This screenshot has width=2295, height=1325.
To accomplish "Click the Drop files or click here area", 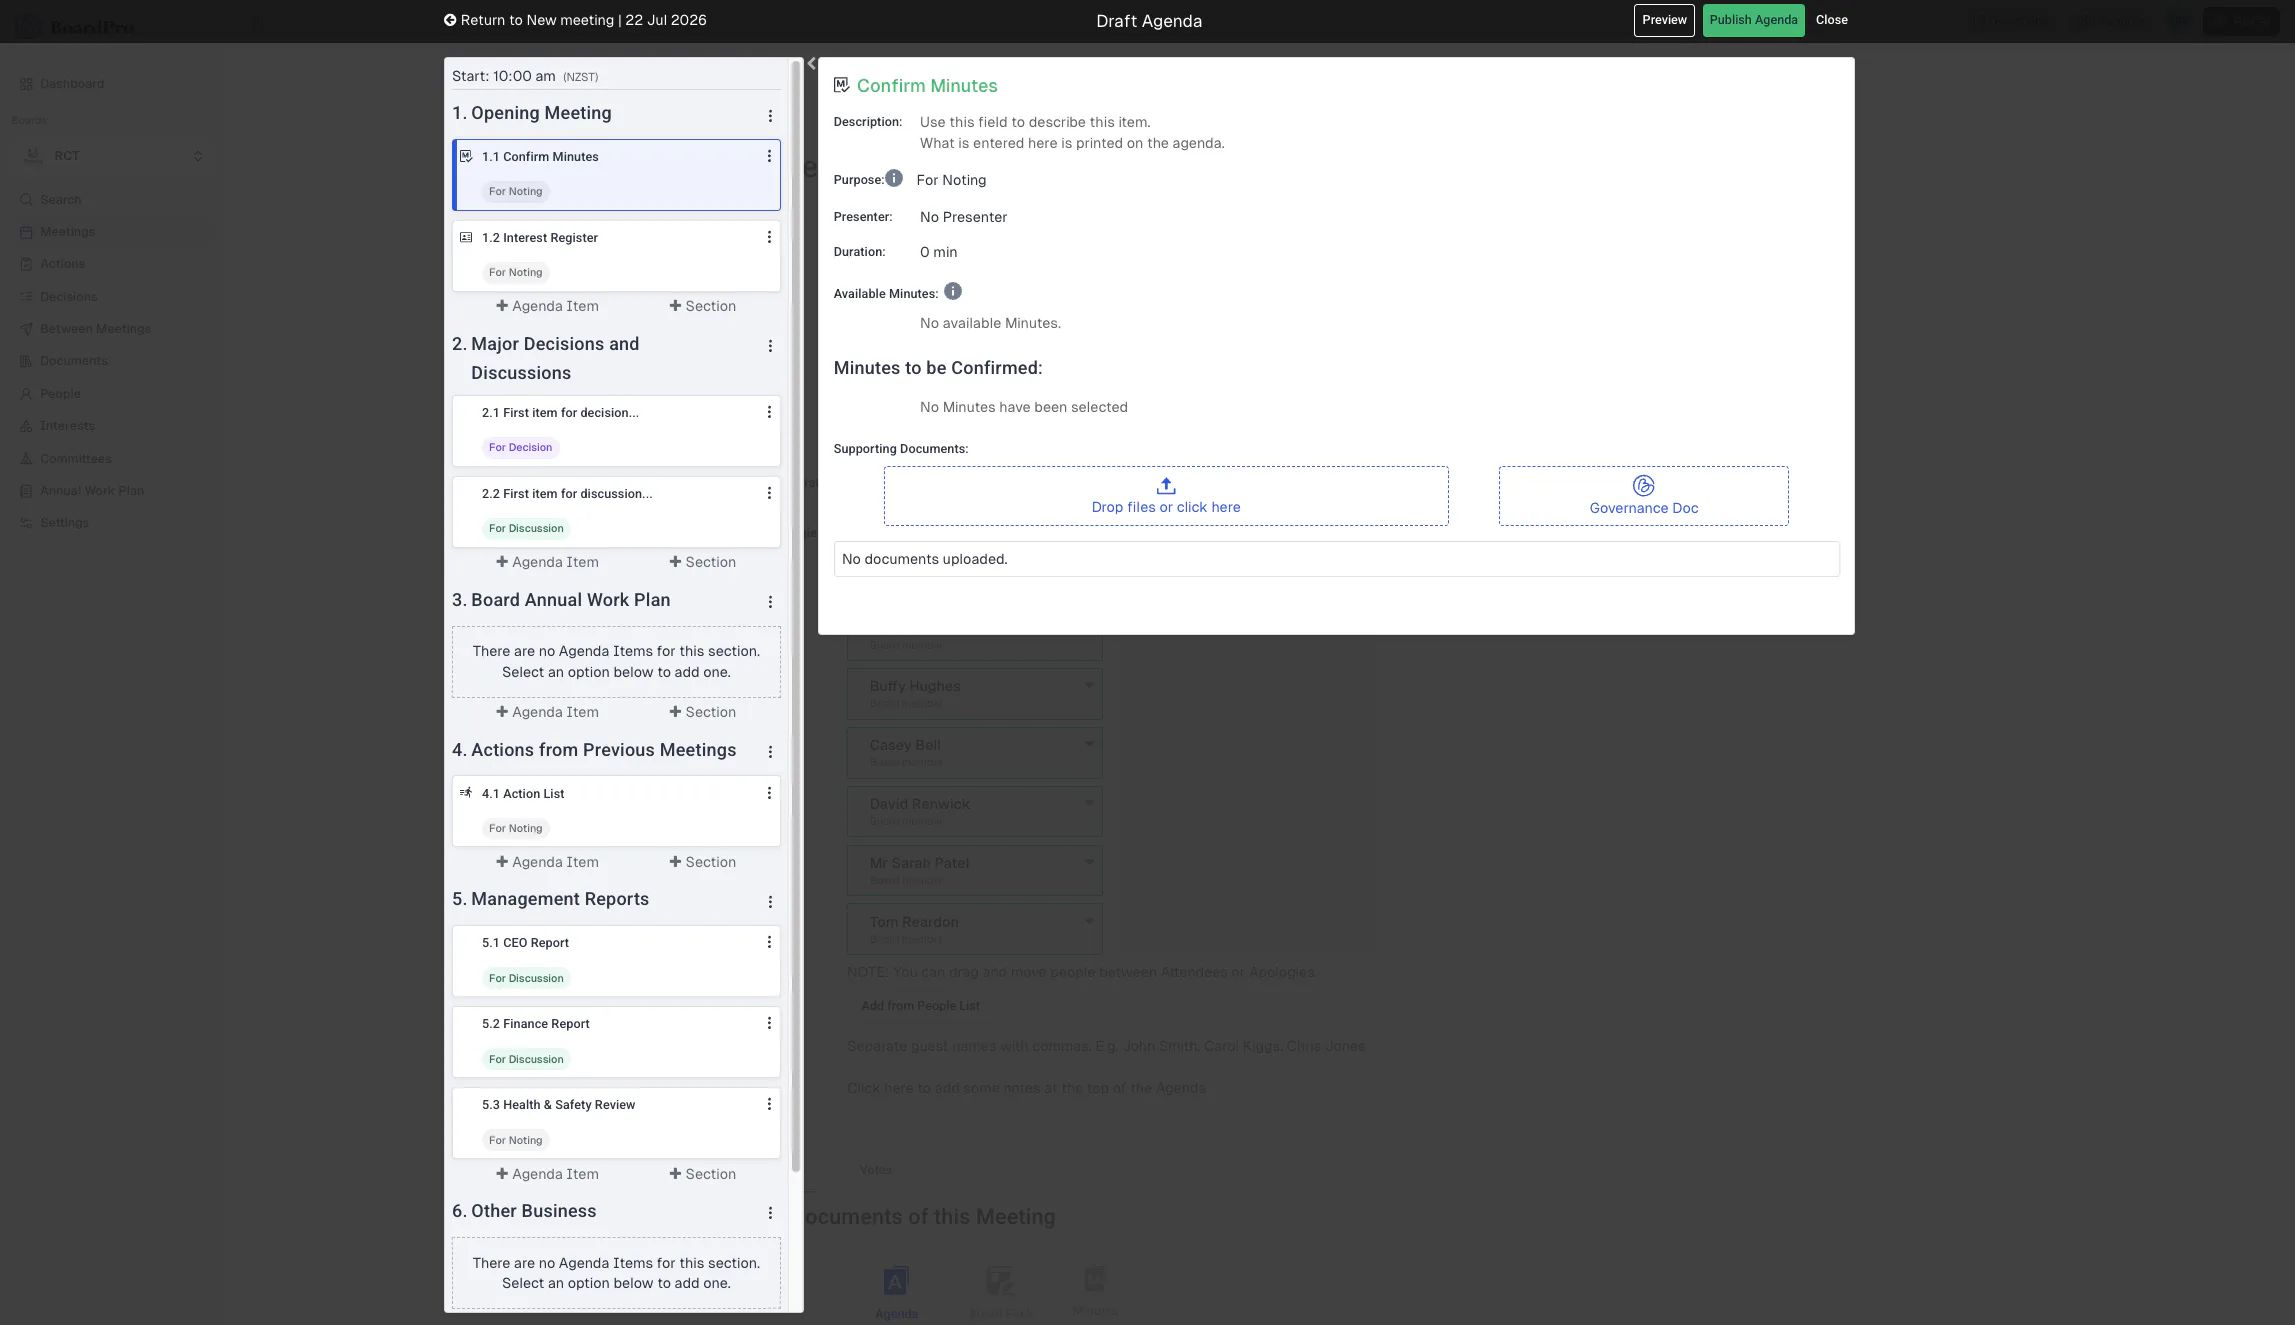I will (x=1166, y=496).
